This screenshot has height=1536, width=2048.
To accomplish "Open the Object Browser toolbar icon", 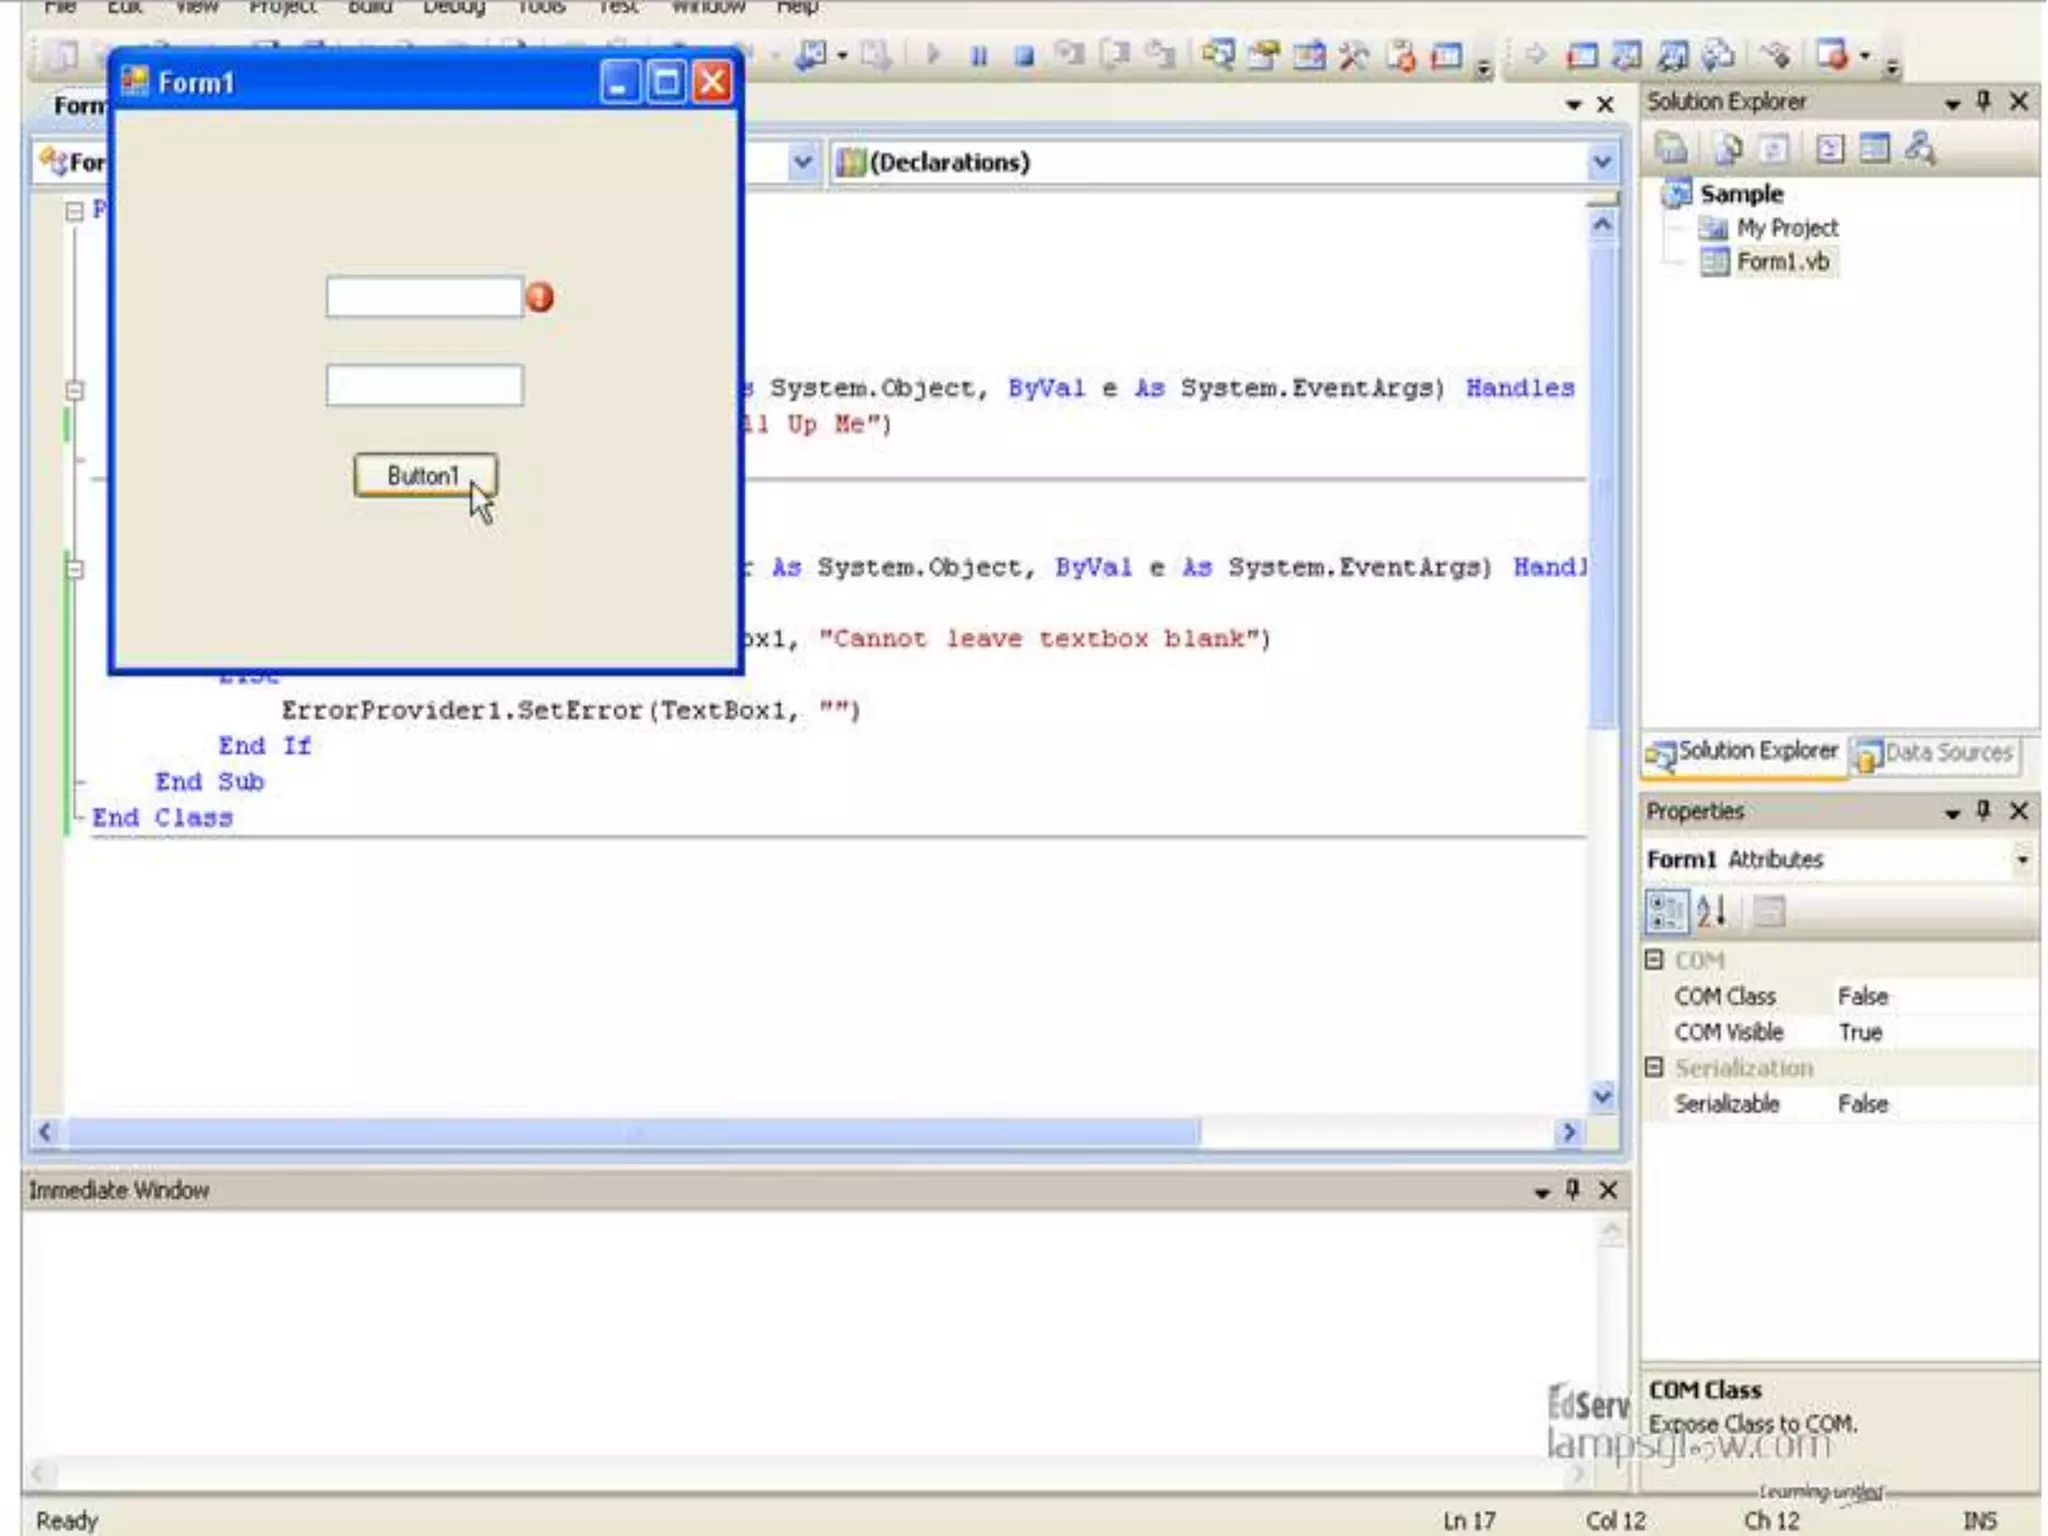I will (1309, 55).
